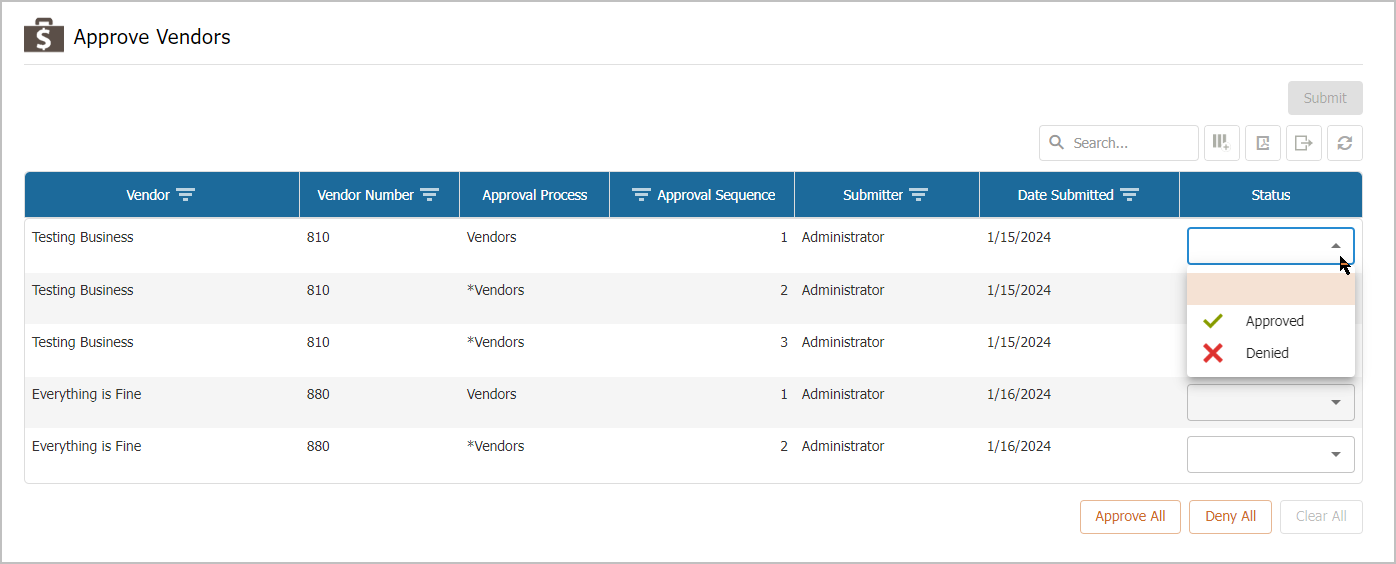This screenshot has width=1396, height=564.
Task: Click the export to PDF icon
Action: coord(1263,143)
